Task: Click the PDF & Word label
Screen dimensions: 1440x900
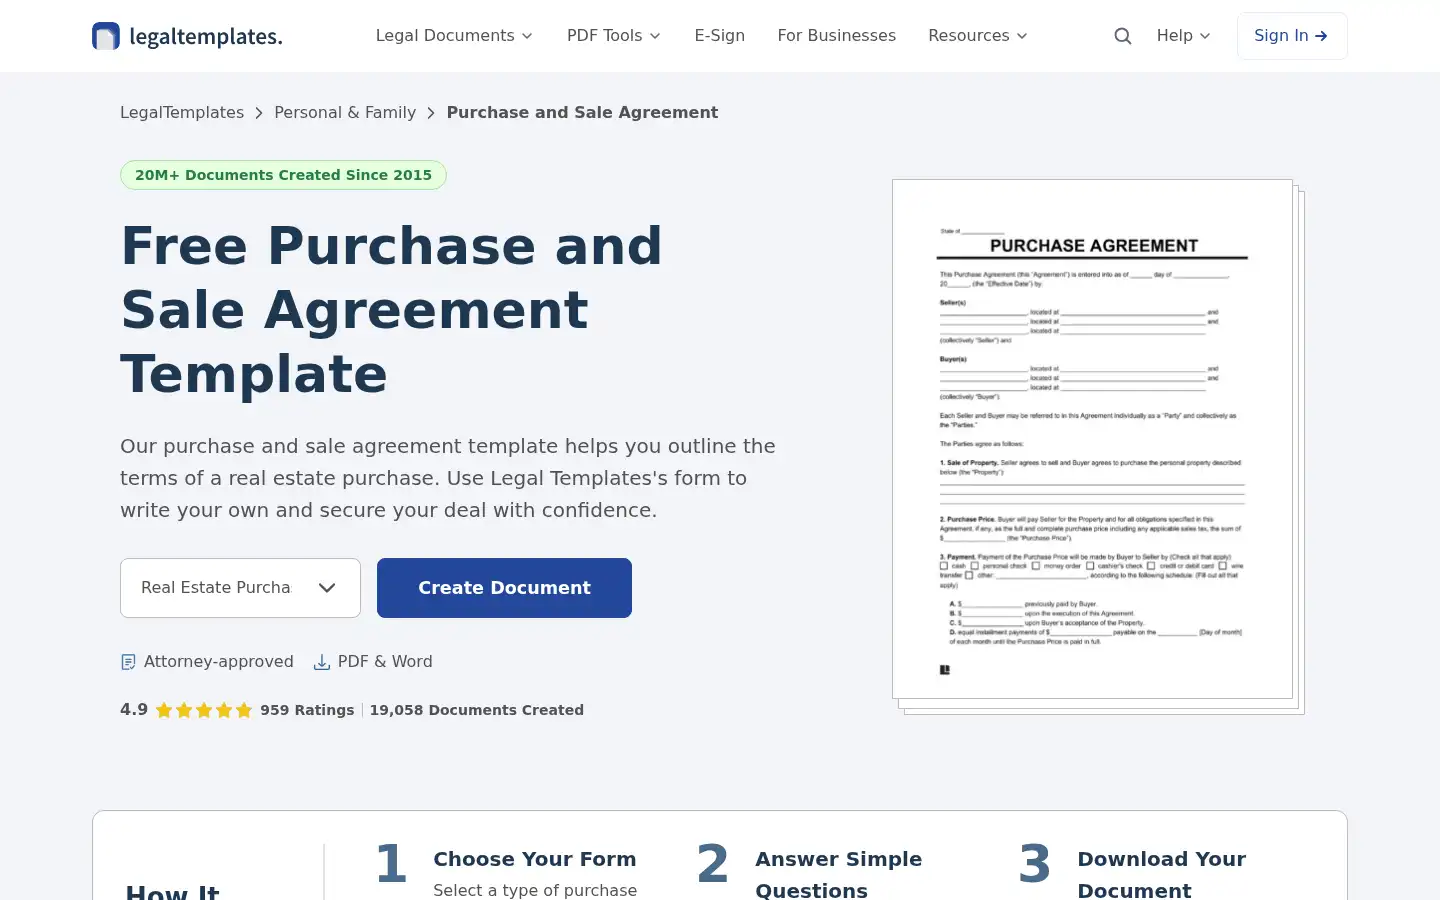Action: tap(385, 662)
